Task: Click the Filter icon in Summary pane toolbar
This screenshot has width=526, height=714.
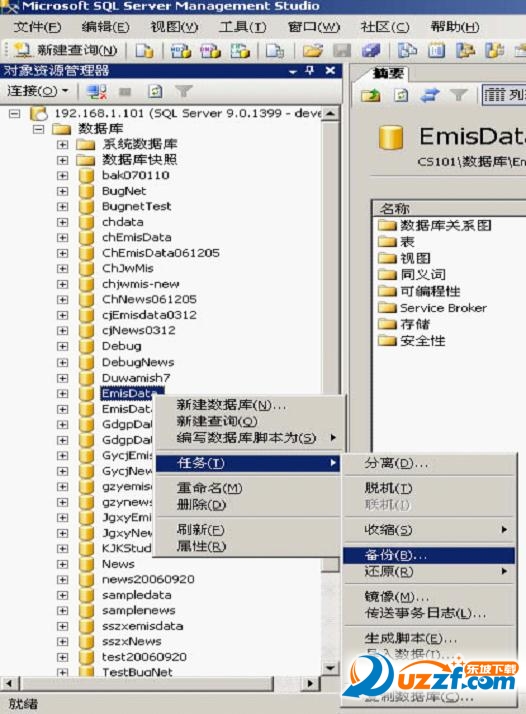Action: pos(459,95)
